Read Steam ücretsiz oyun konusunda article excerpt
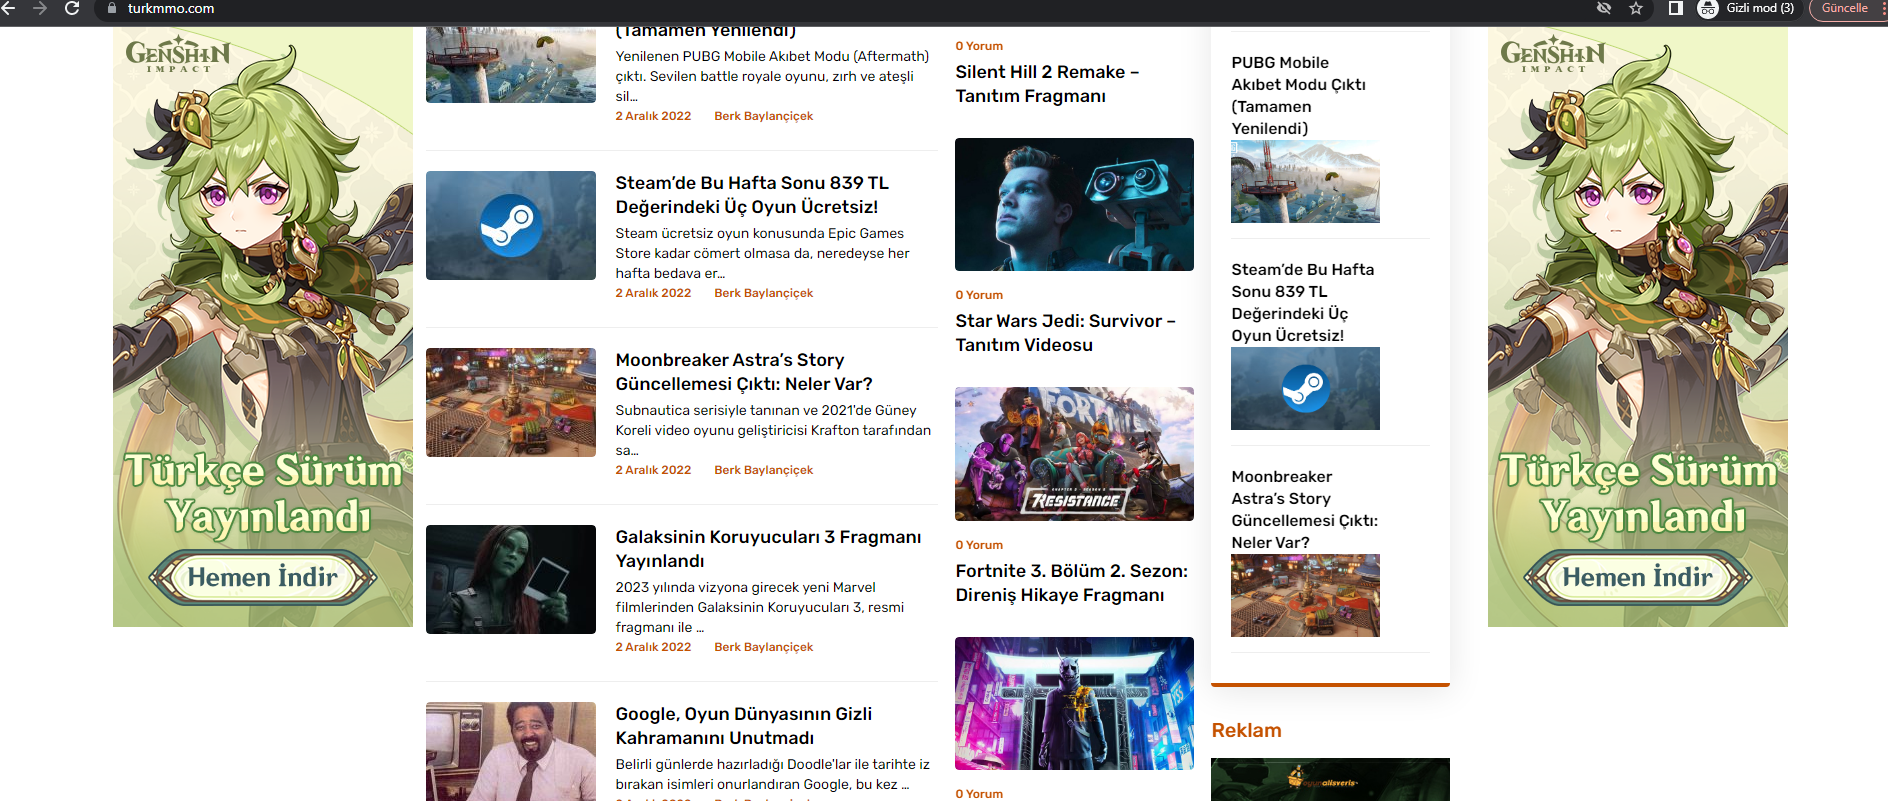The image size is (1888, 801). [x=762, y=253]
